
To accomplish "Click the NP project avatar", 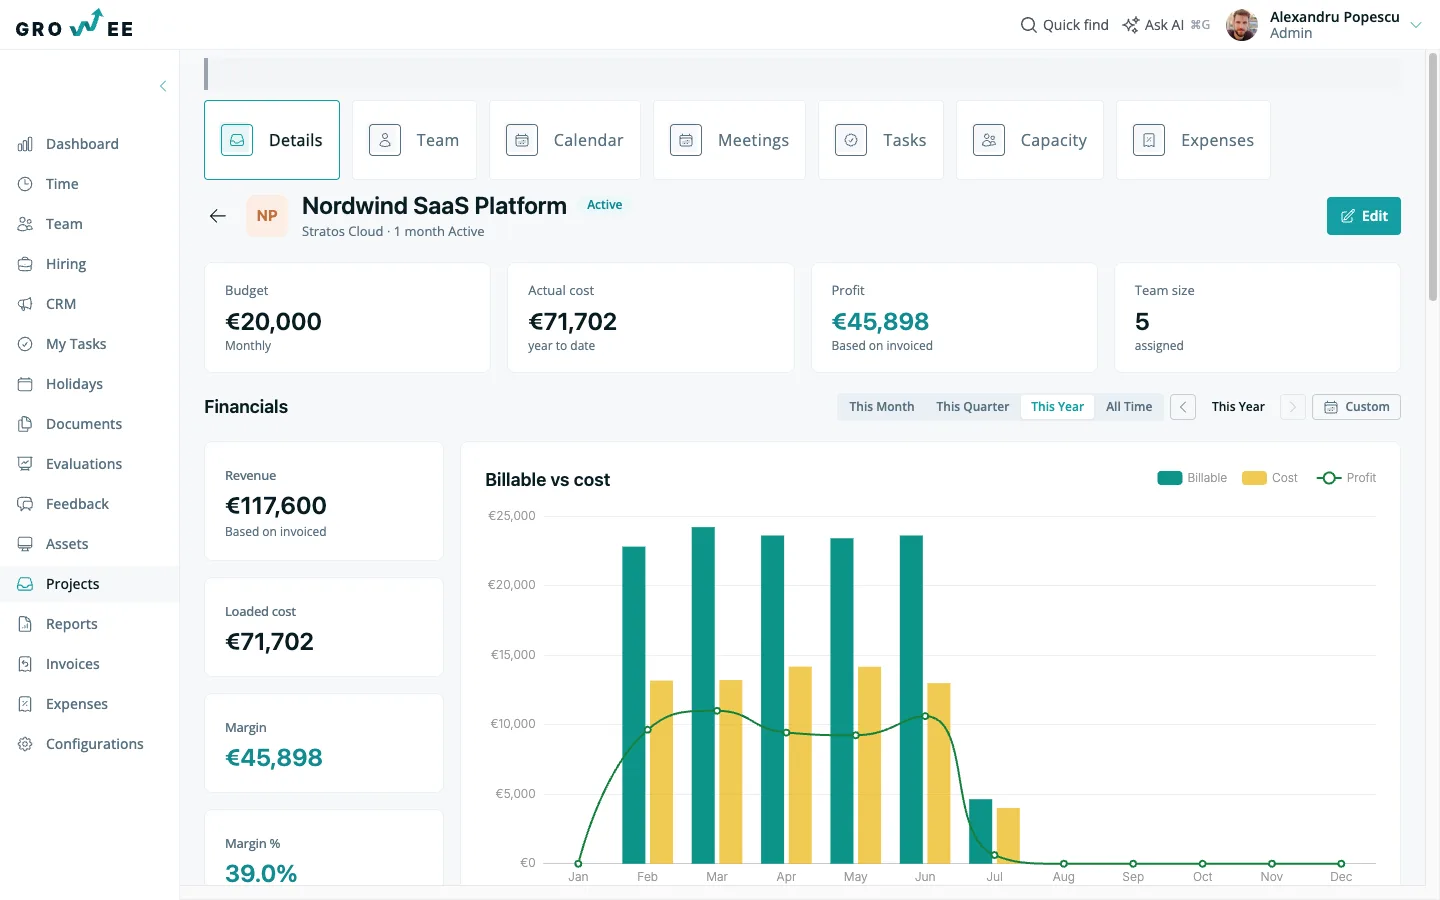I will (267, 216).
